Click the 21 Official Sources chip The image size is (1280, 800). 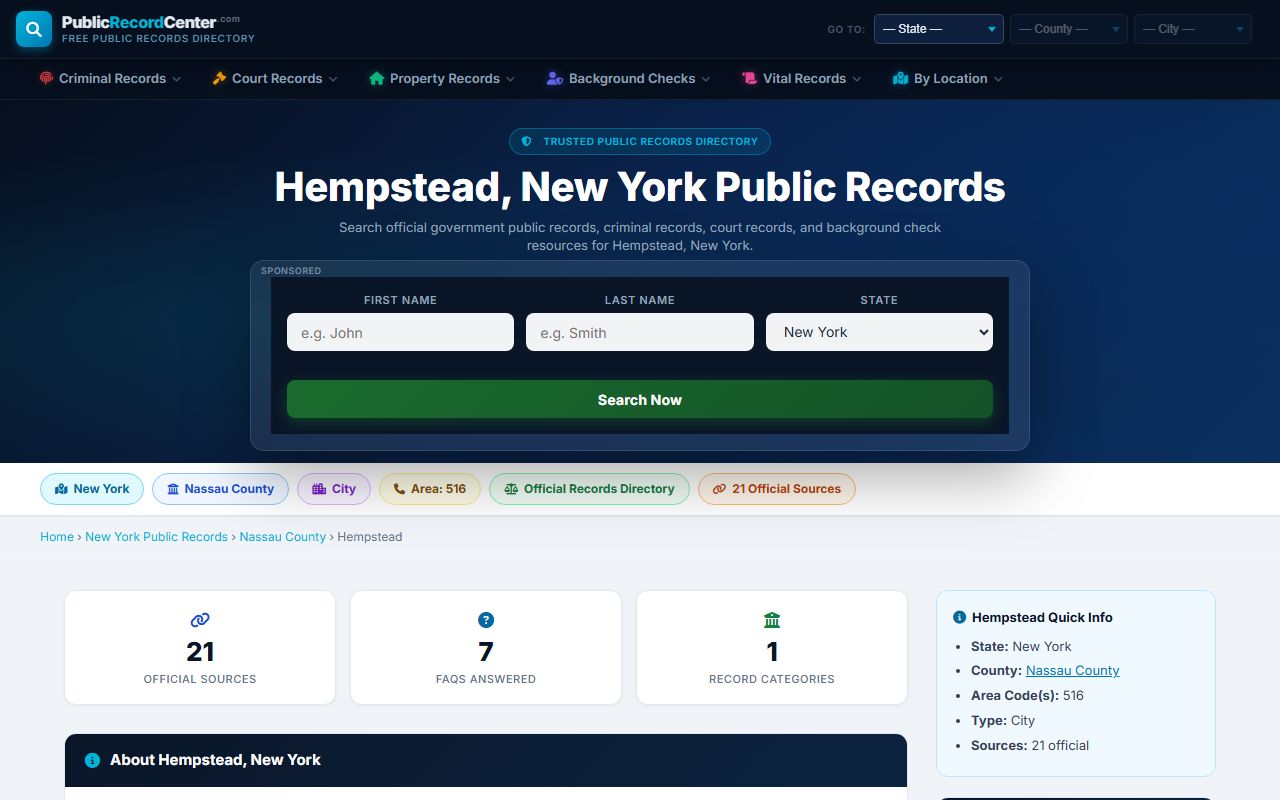(777, 489)
